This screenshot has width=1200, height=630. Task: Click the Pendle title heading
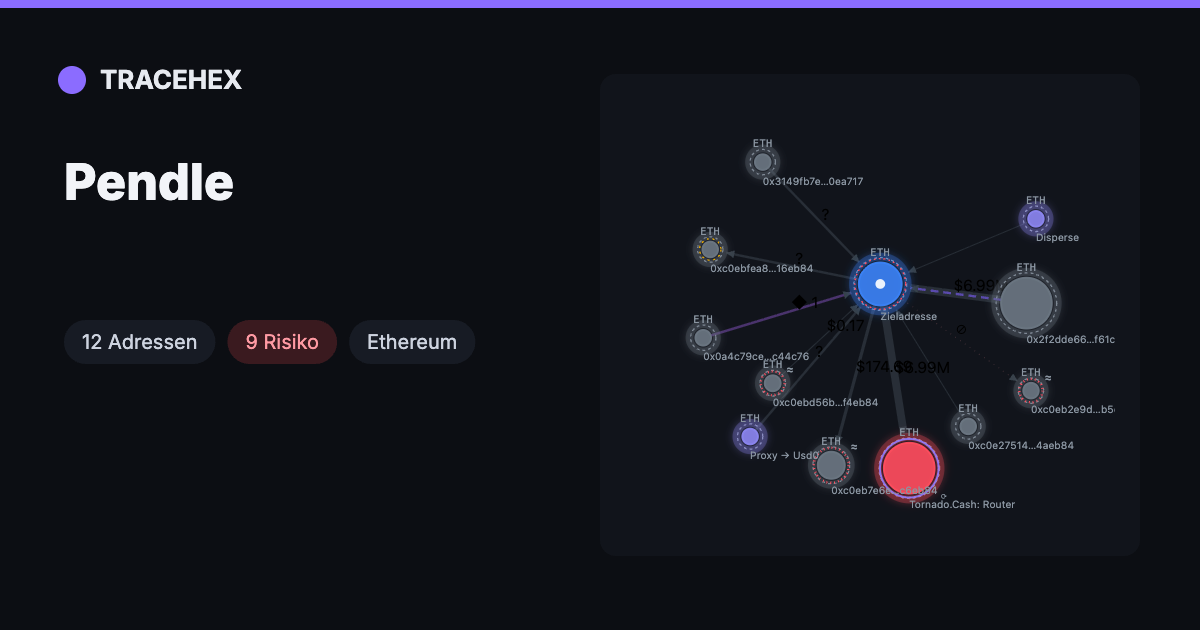tap(149, 182)
